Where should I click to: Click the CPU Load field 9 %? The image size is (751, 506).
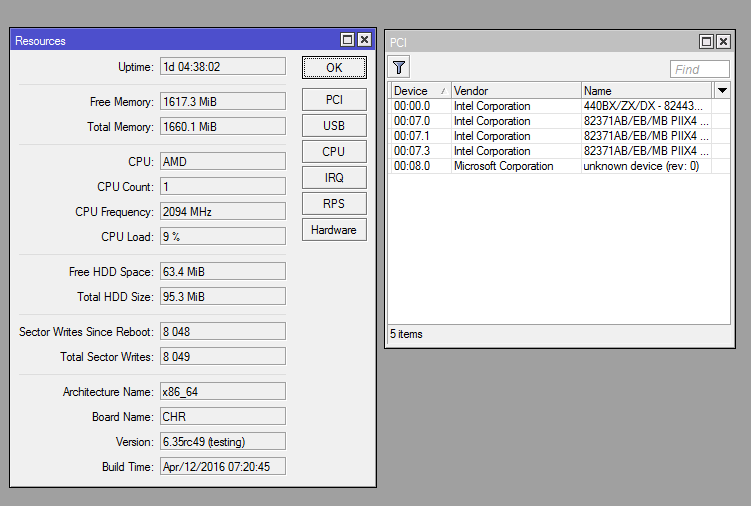pyautogui.click(x=223, y=236)
